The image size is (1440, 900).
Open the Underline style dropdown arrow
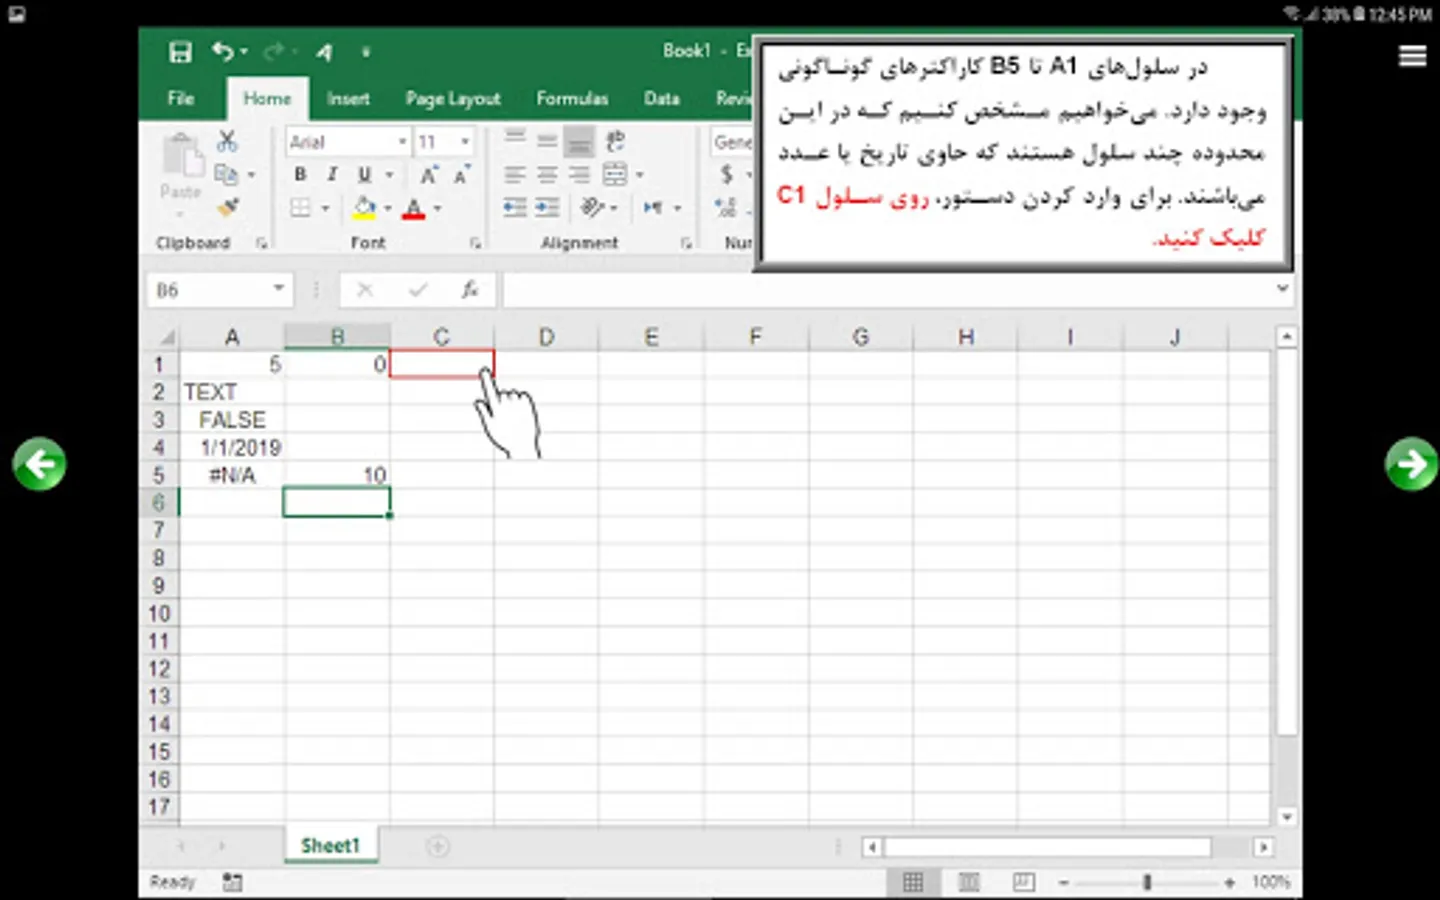click(x=389, y=175)
